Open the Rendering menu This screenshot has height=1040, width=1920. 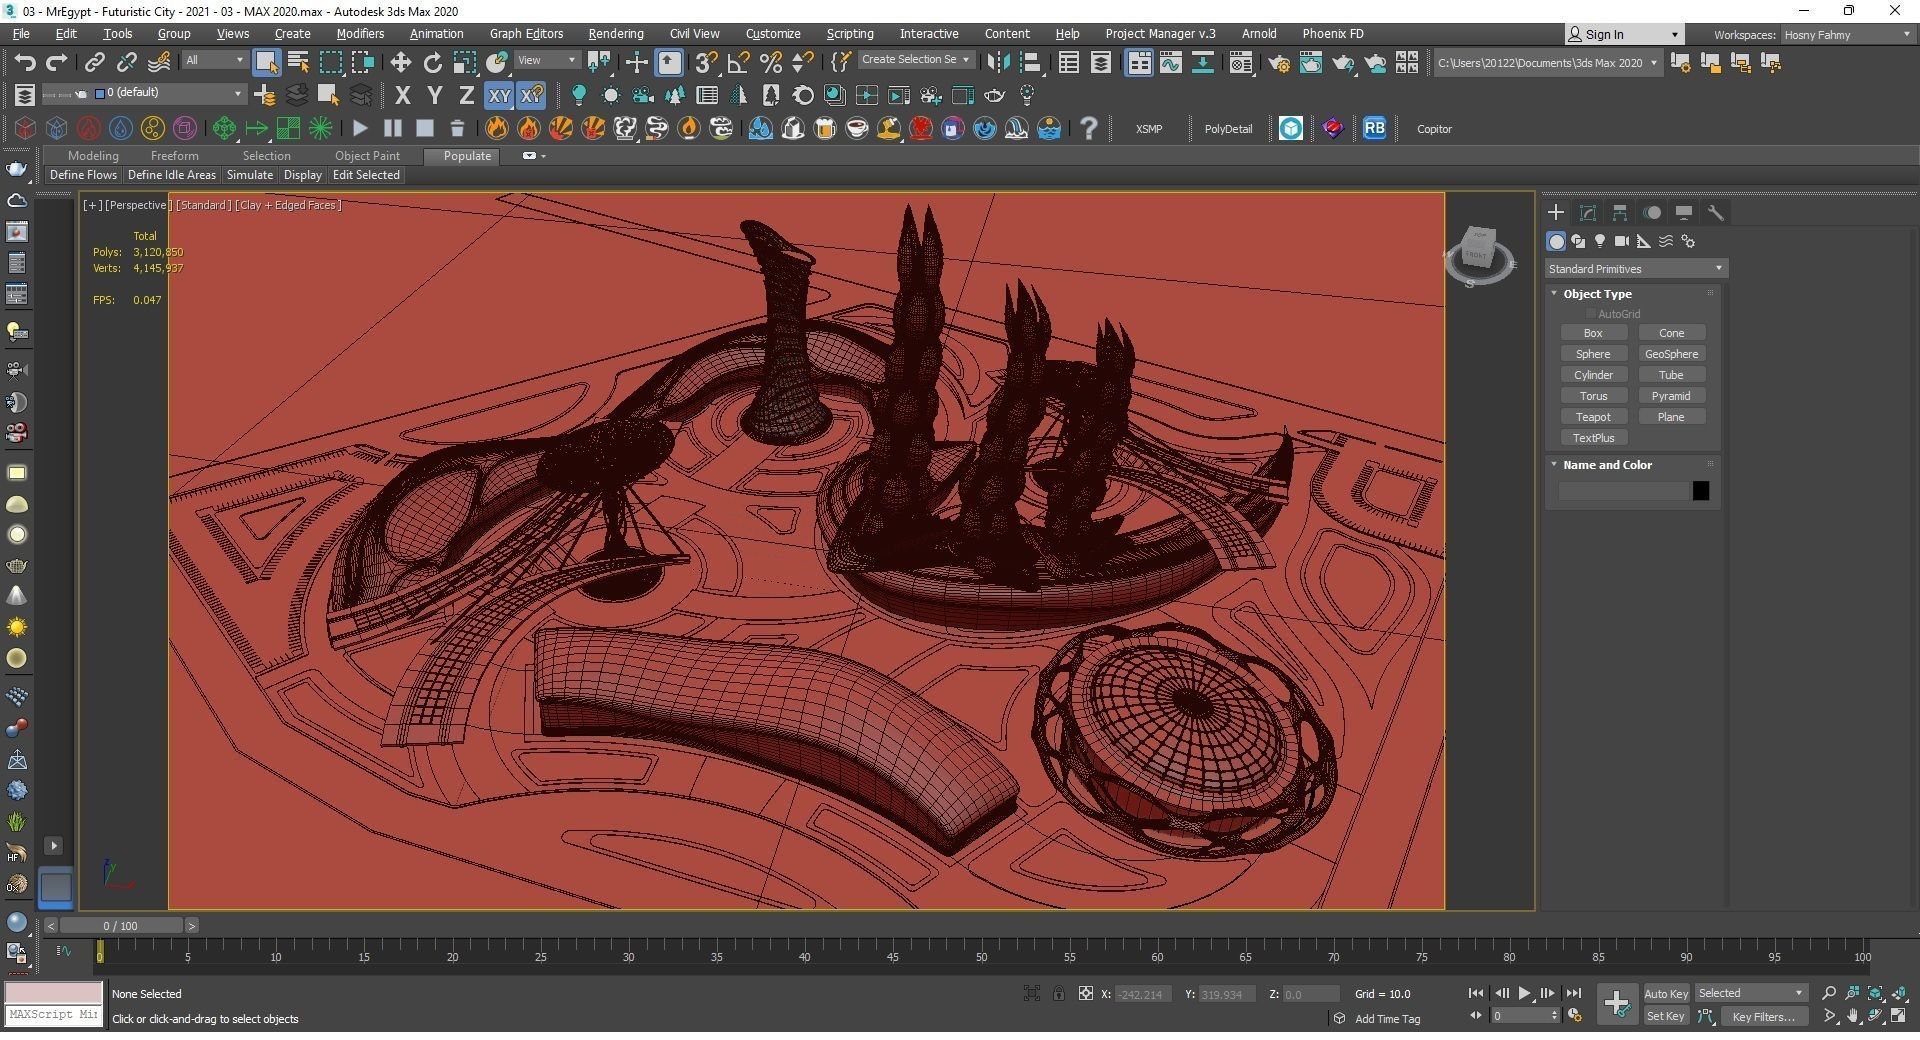615,34
